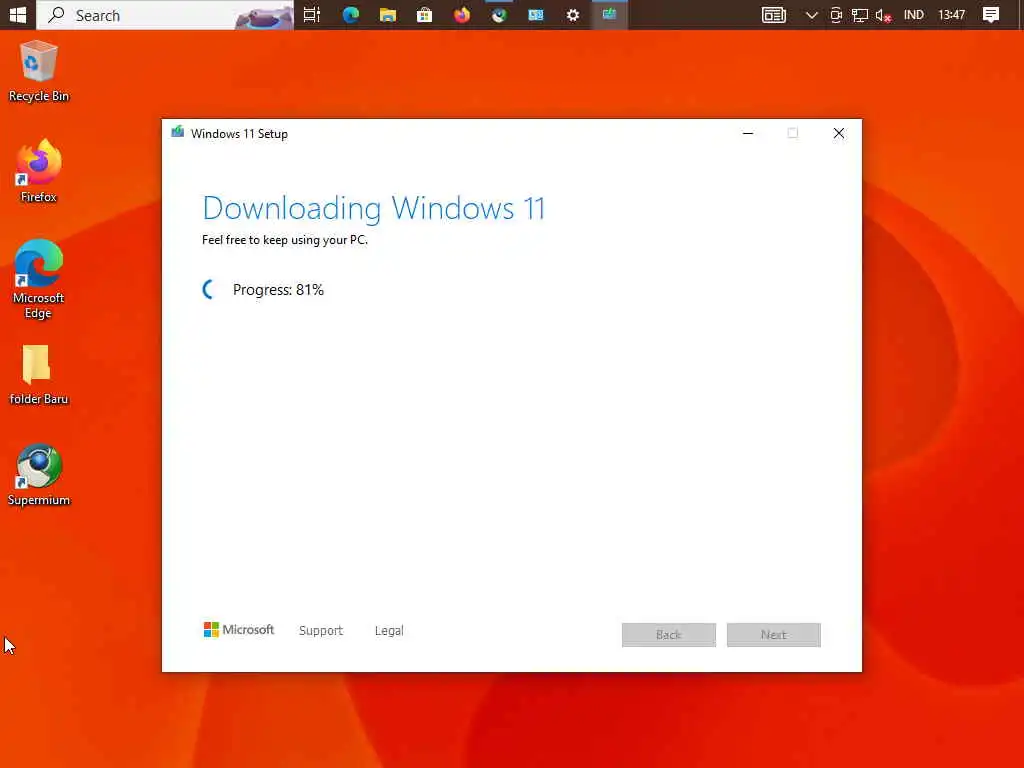Click the disabled maximize button in Setup
Screen dimensions: 1024x768
792,133
